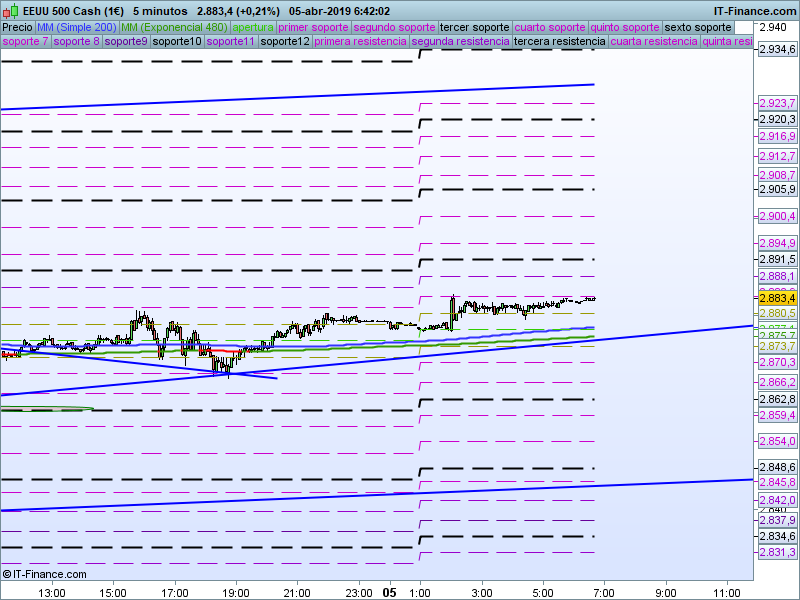Open the IT-Finance.com link top right
Screen dimensions: 800x600
(755, 11)
